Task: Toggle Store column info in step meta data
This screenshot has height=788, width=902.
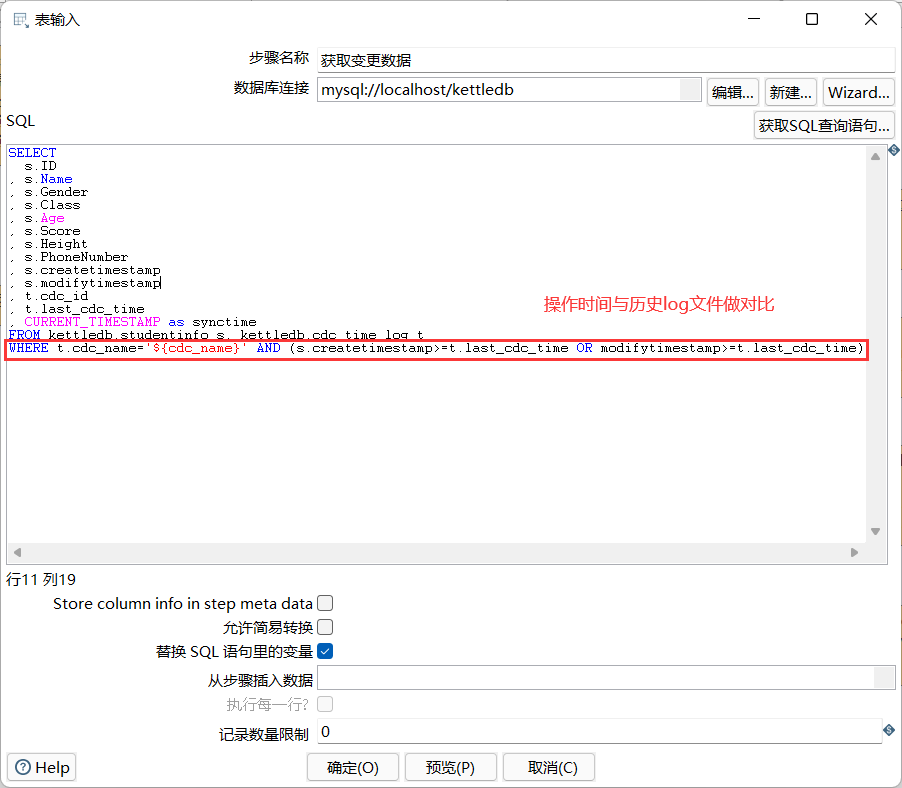Action: pos(325,603)
